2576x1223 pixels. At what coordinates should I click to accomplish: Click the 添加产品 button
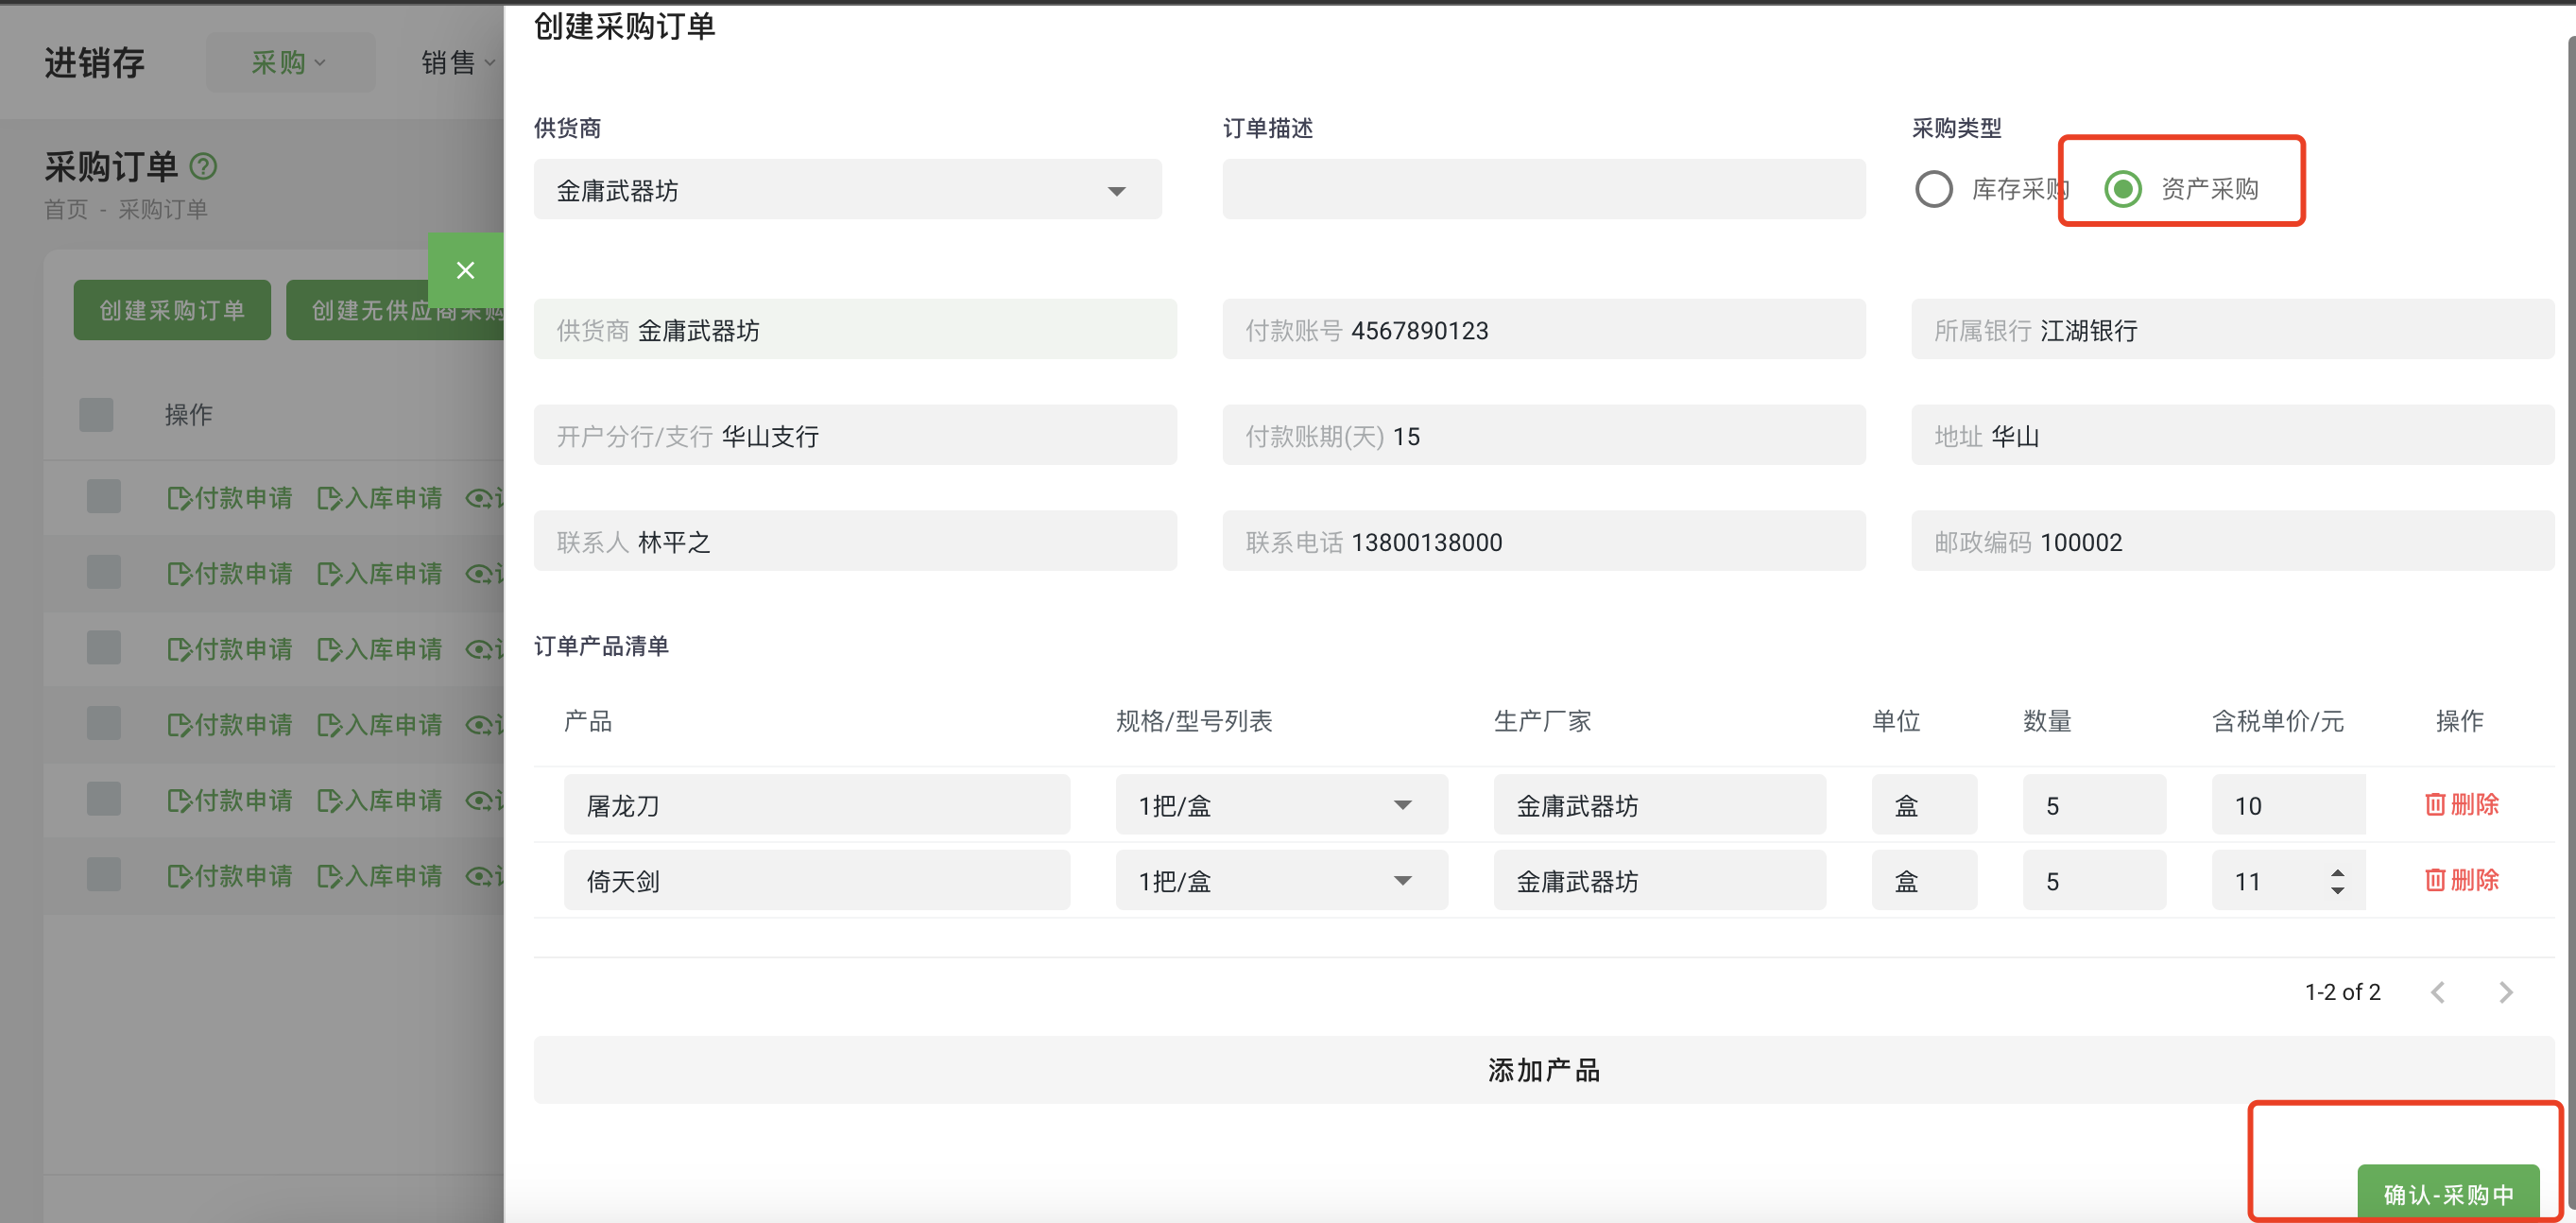pos(1543,1069)
